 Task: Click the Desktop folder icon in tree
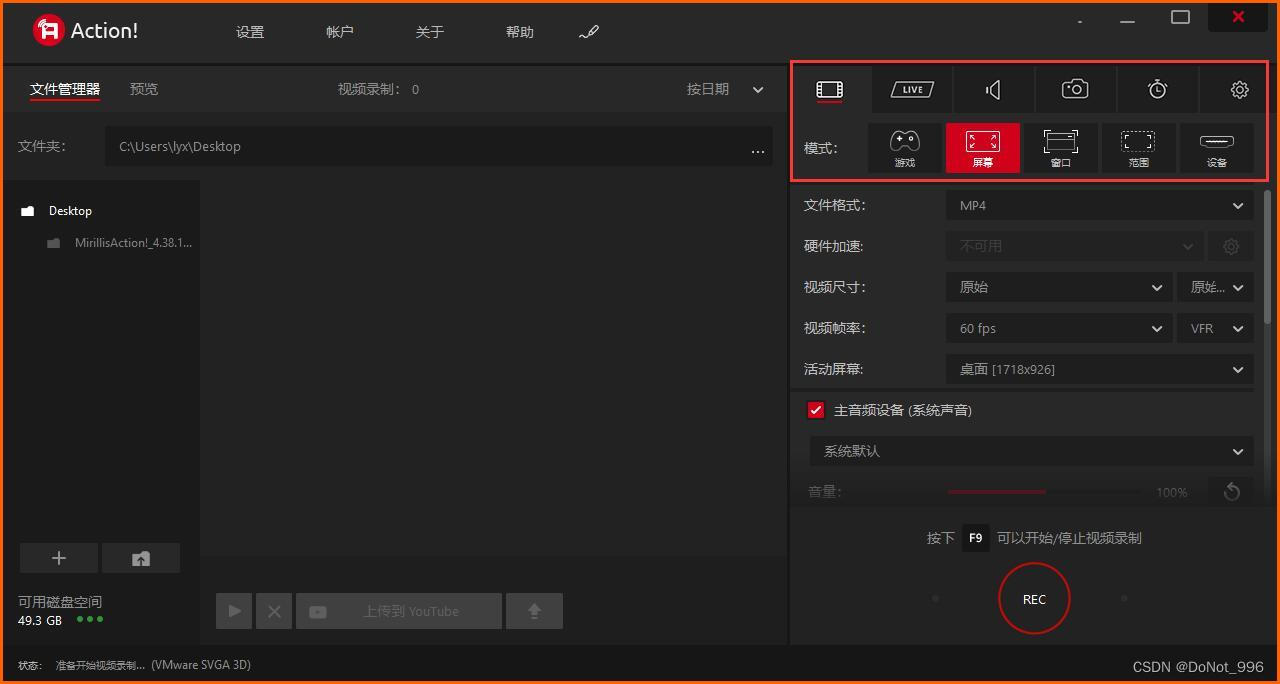click(28, 211)
